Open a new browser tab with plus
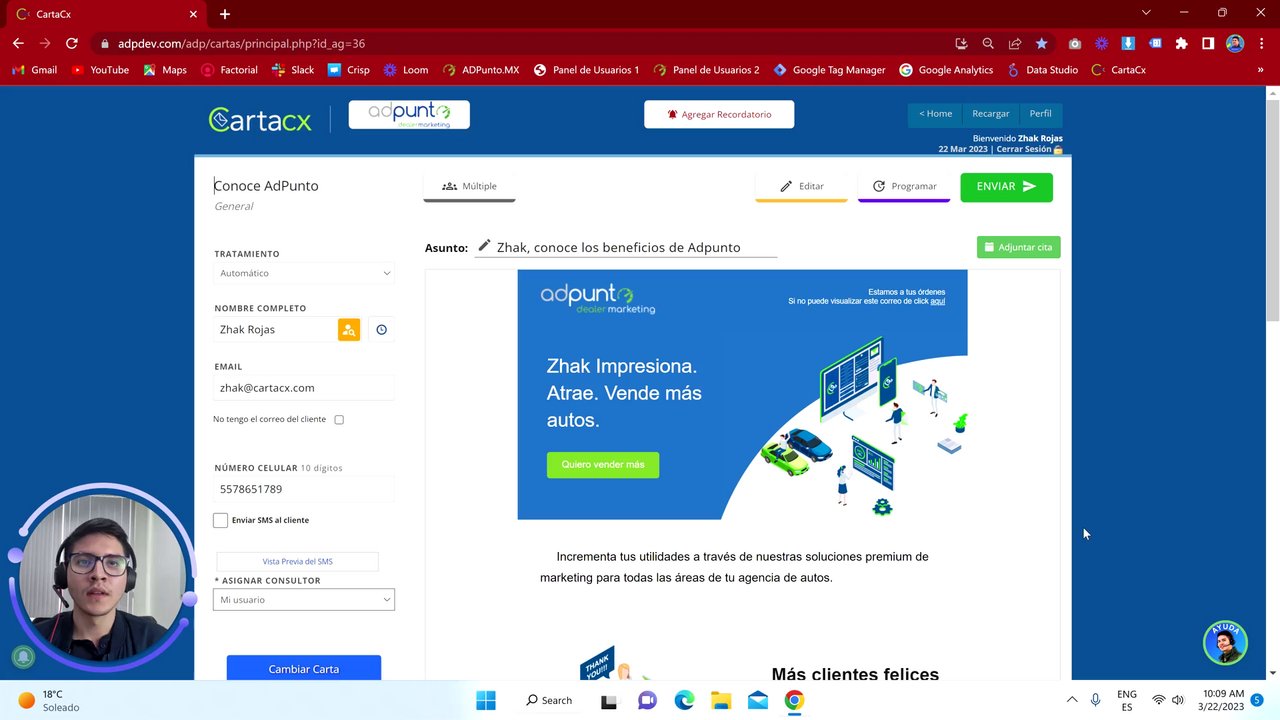The image size is (1280, 720). tap(225, 14)
